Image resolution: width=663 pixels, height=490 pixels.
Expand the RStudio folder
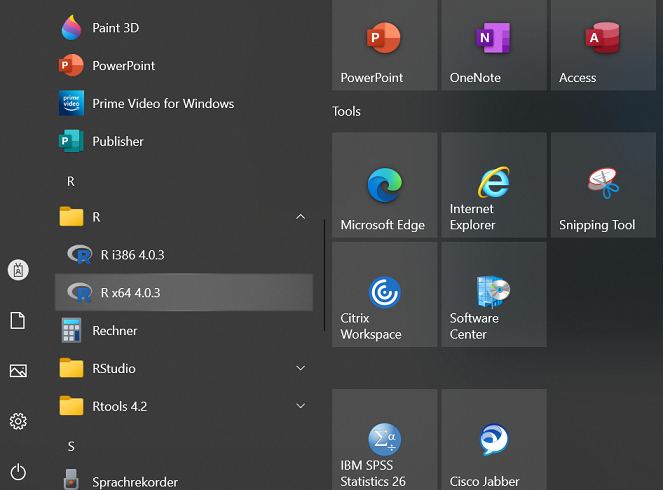tap(300, 369)
